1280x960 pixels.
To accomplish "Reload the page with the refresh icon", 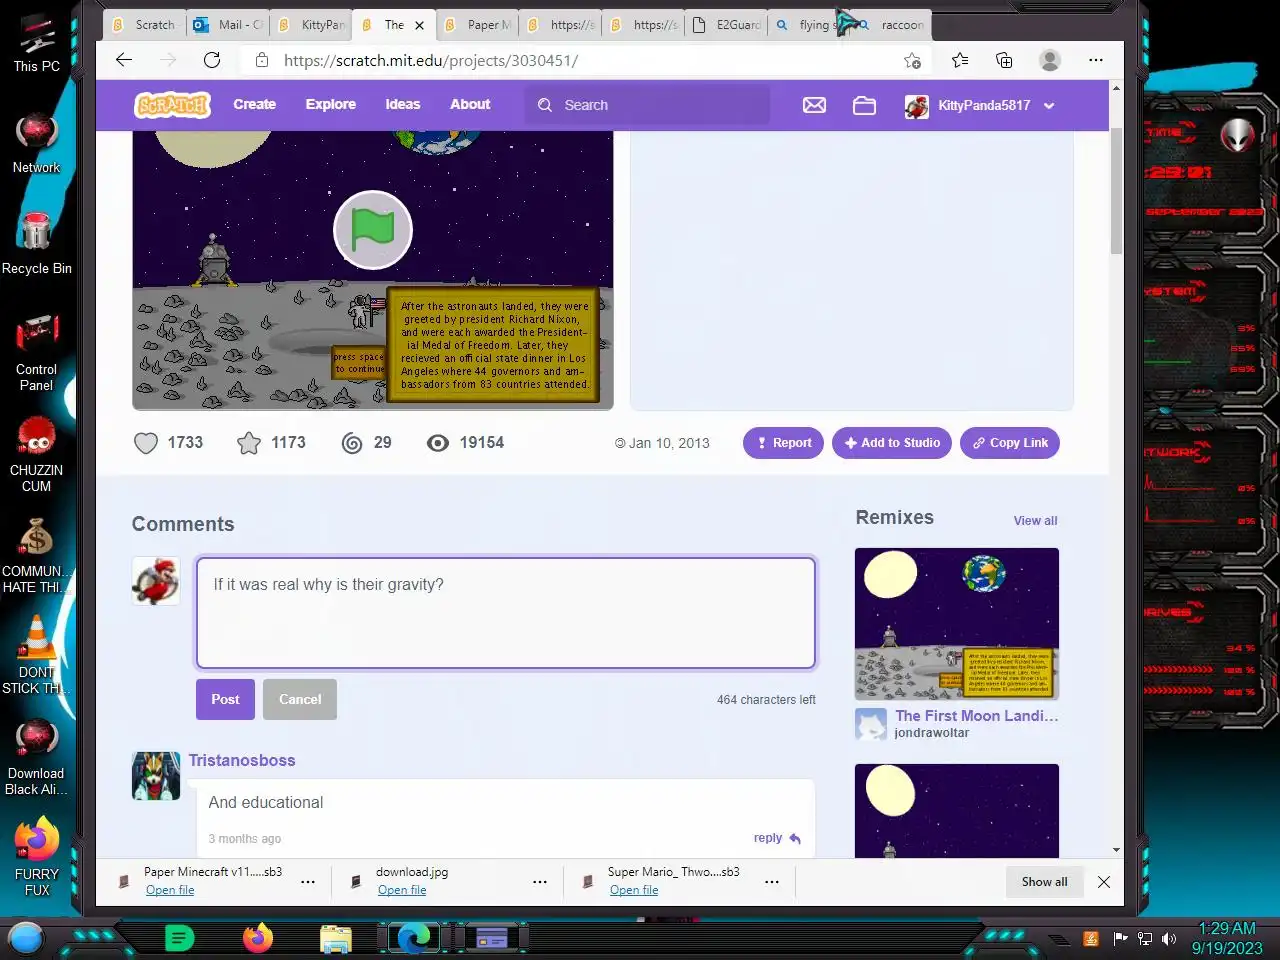I will 212,60.
